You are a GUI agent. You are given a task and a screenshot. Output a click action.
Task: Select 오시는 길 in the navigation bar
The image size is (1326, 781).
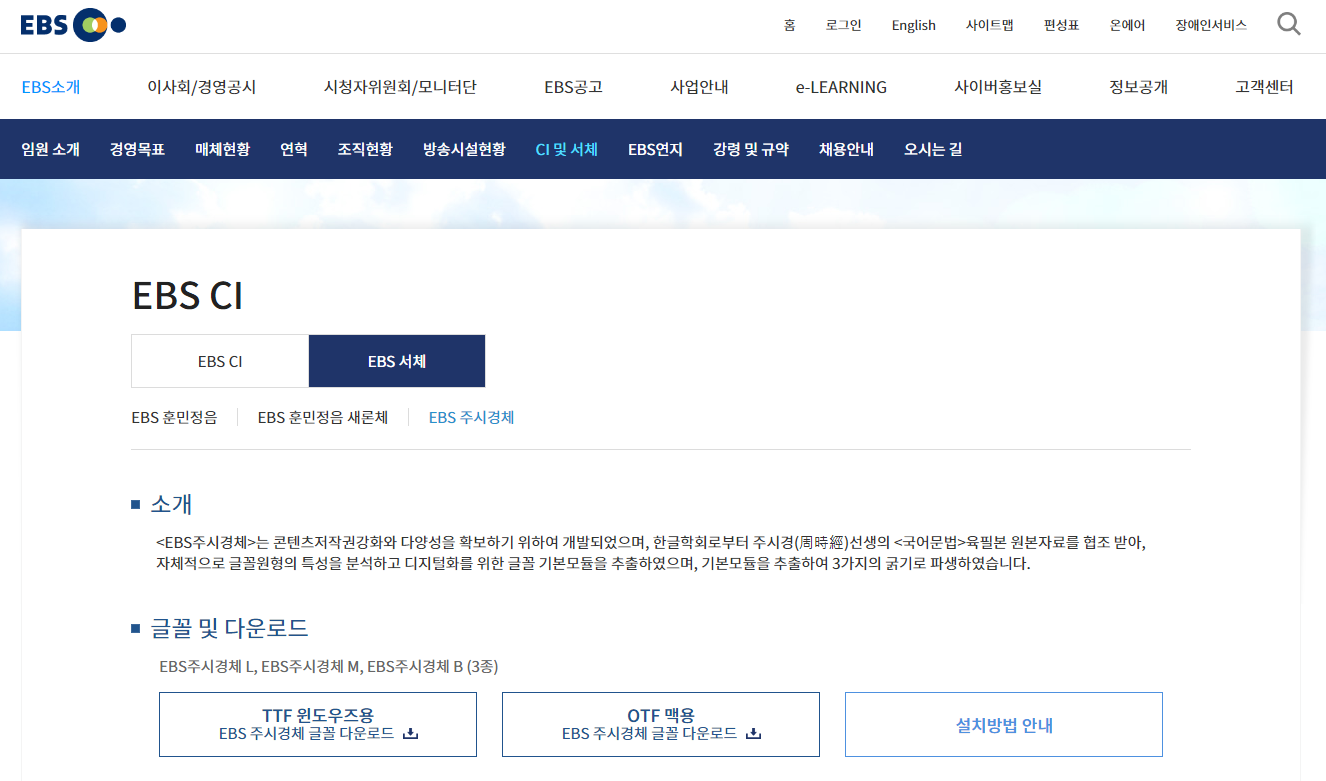[931, 148]
